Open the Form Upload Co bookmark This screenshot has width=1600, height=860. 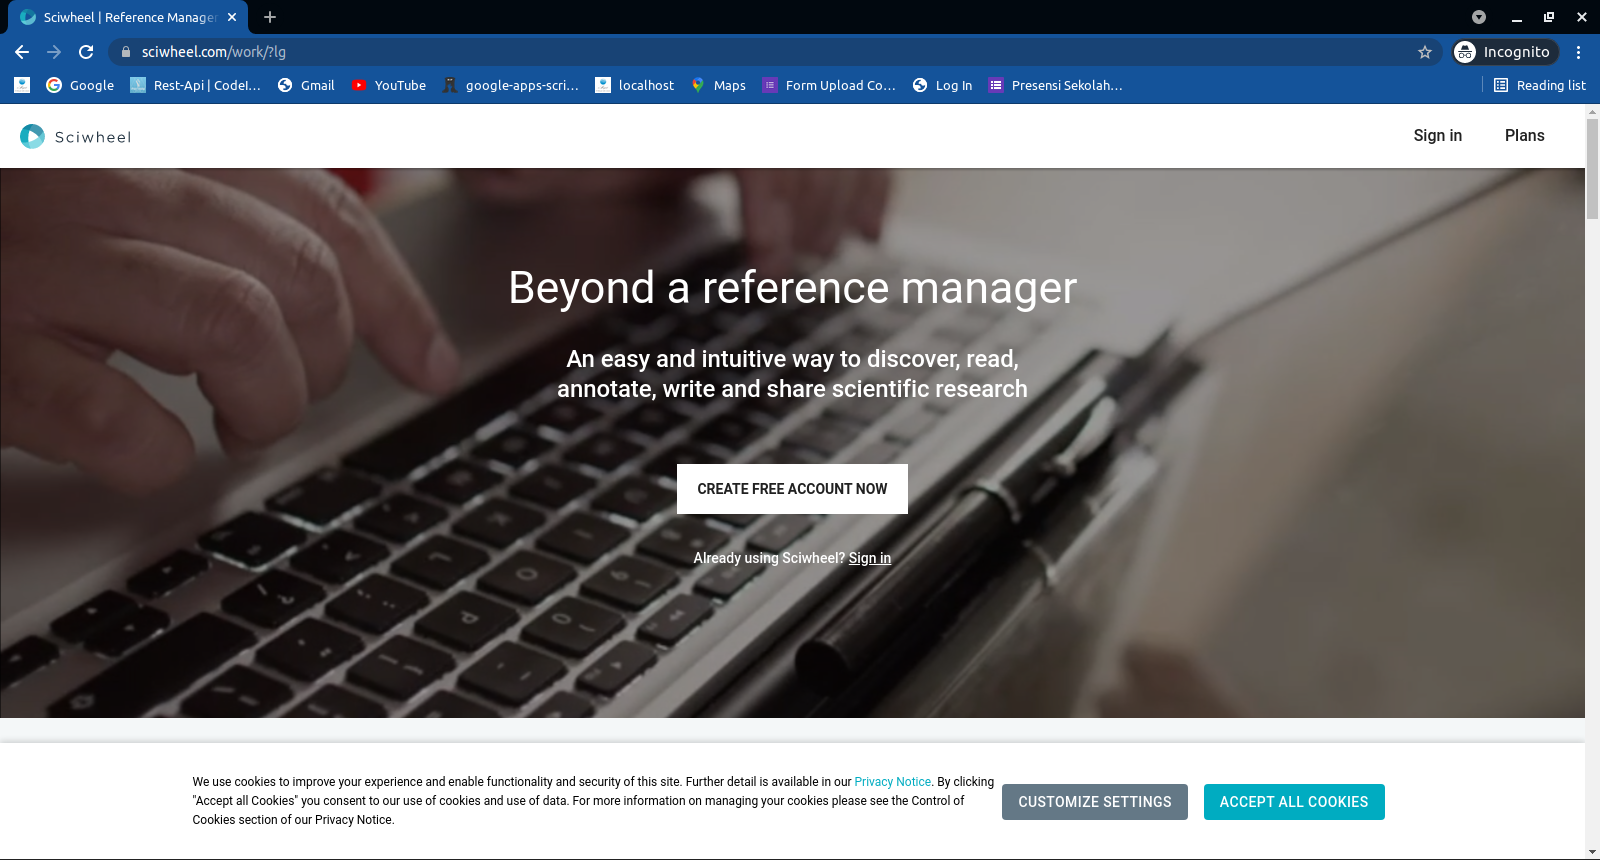click(829, 85)
